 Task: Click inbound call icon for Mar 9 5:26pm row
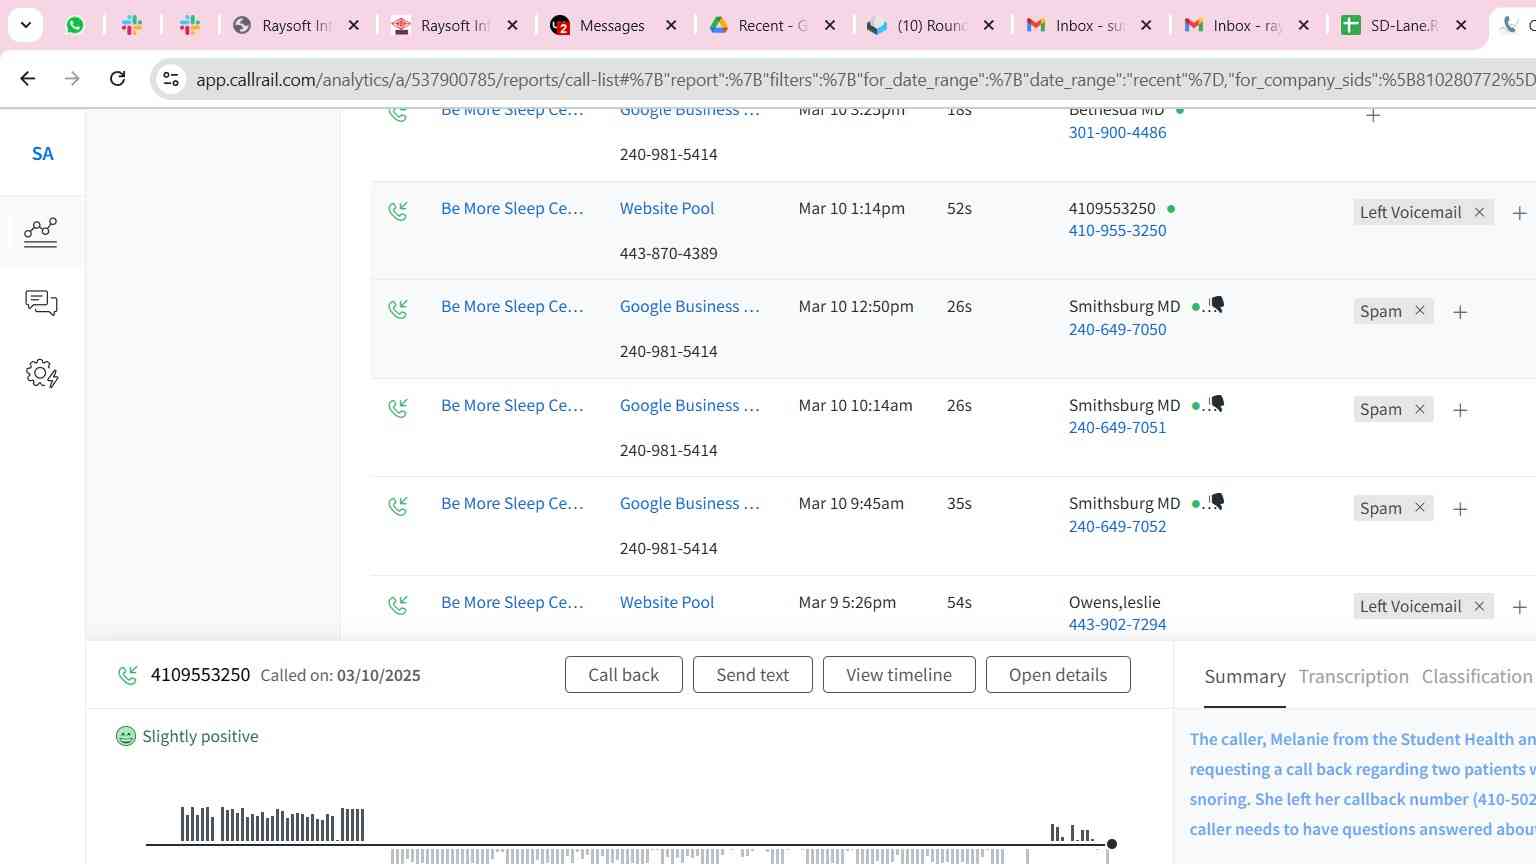pos(398,605)
